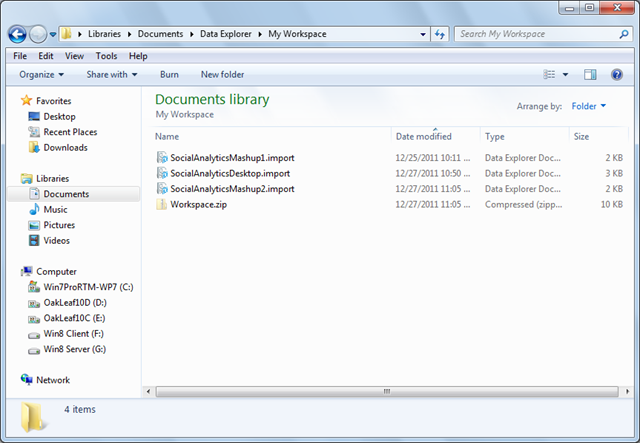Open address bar history dropdown
This screenshot has height=443, width=640.
coord(423,34)
